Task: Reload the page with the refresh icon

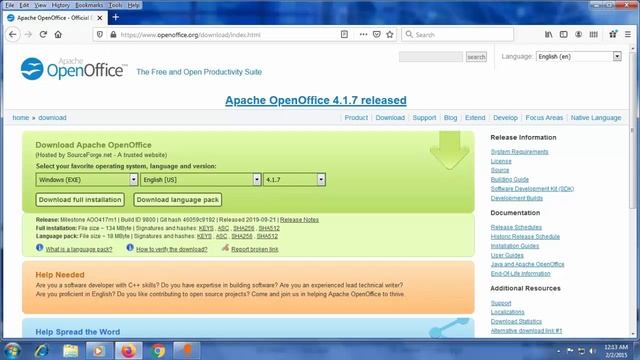Action: [43, 35]
